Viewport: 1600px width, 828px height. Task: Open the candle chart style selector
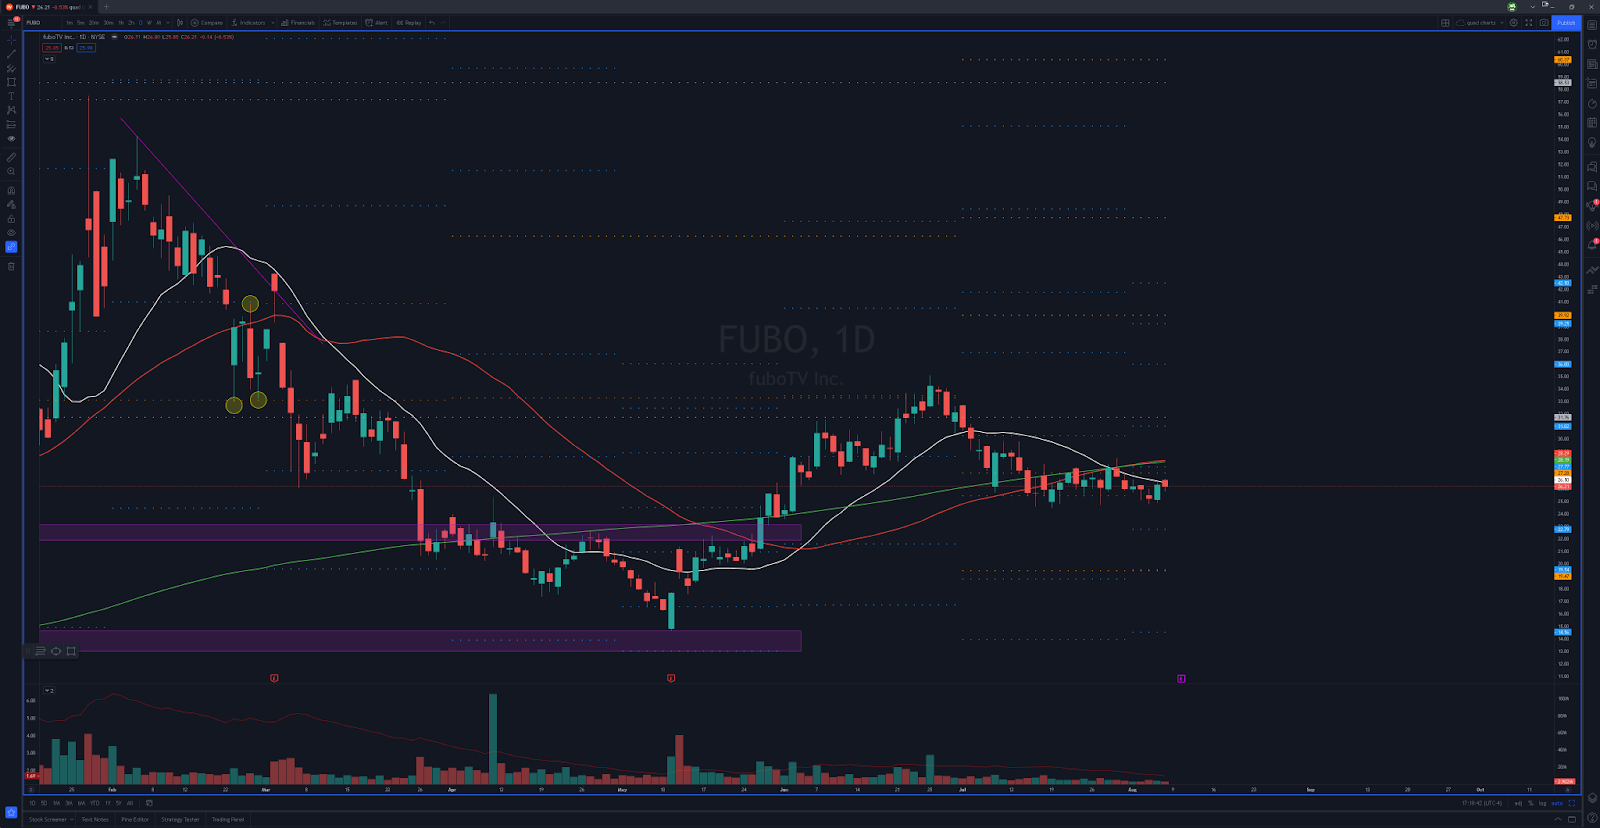click(x=180, y=22)
